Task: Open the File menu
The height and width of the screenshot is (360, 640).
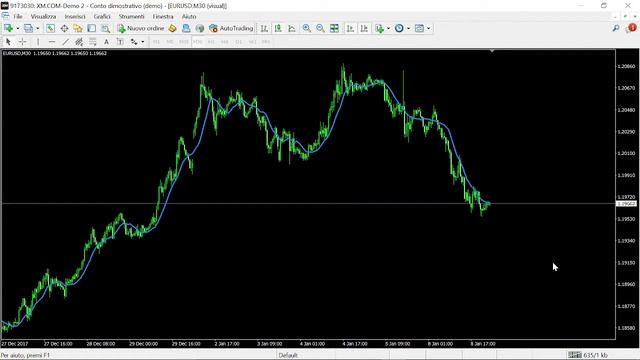Action: coord(18,16)
